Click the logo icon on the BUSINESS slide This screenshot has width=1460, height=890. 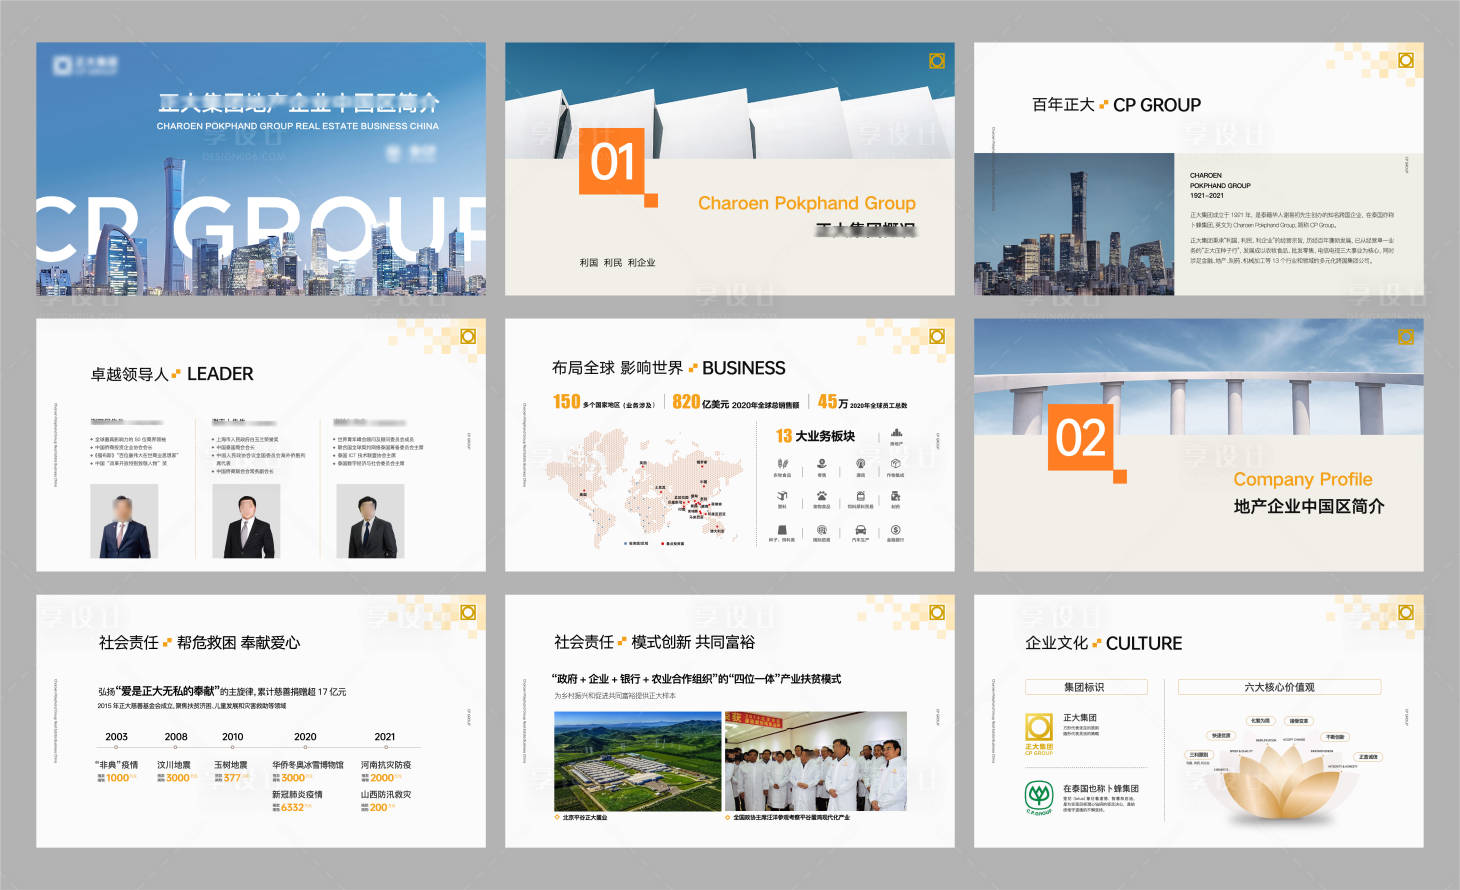pos(937,337)
